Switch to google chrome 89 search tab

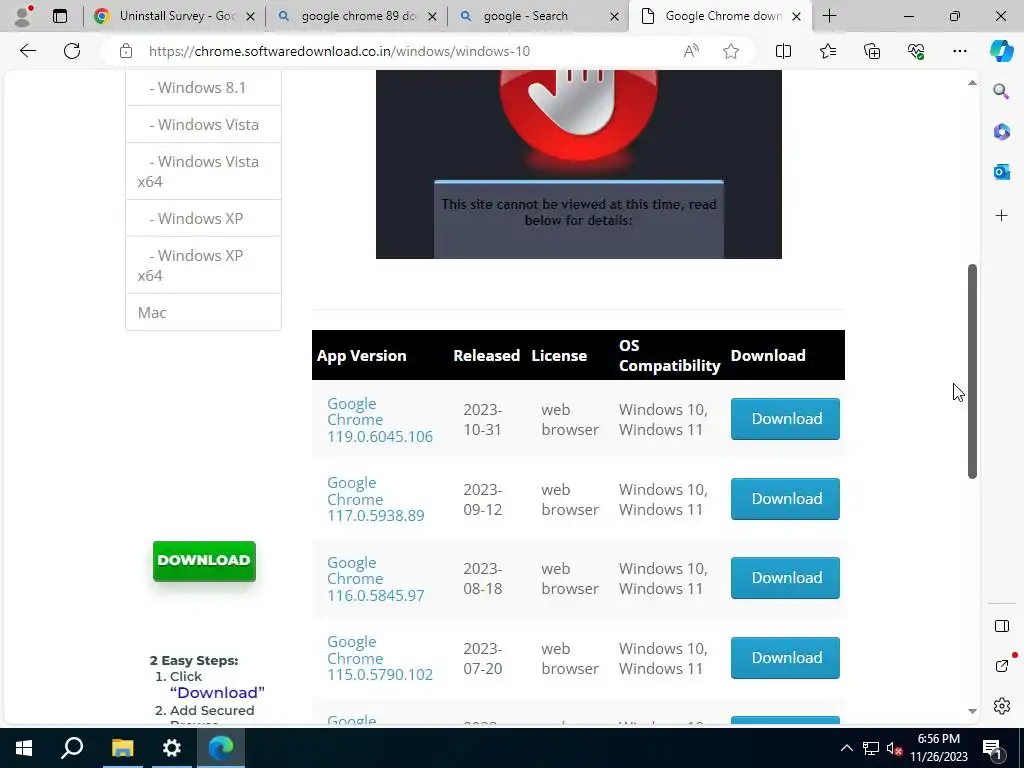pyautogui.click(x=356, y=16)
